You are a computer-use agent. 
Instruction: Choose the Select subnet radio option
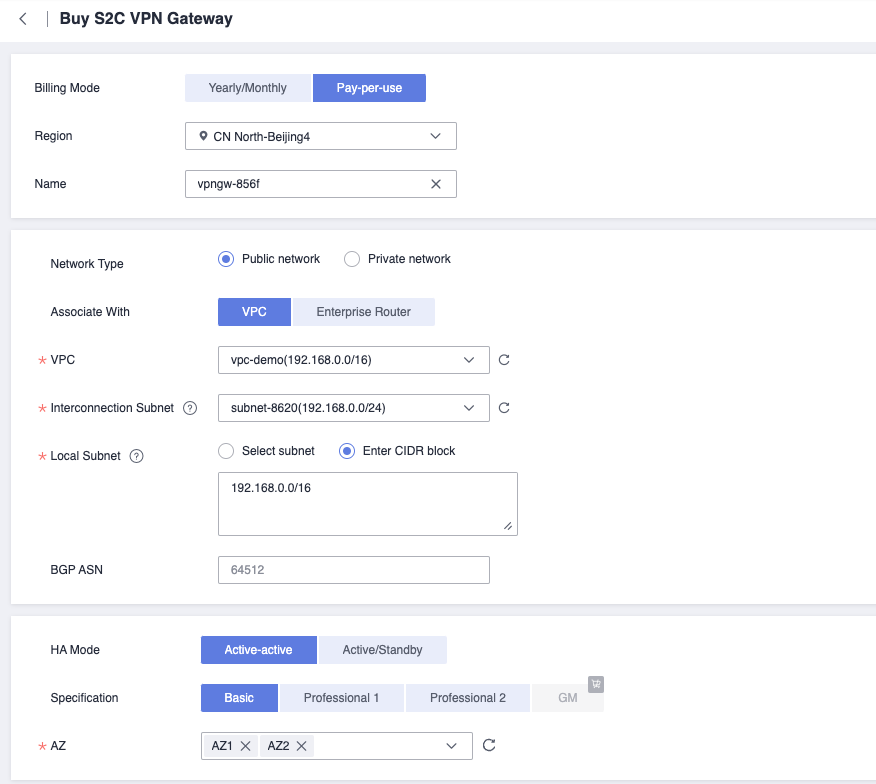(x=226, y=451)
